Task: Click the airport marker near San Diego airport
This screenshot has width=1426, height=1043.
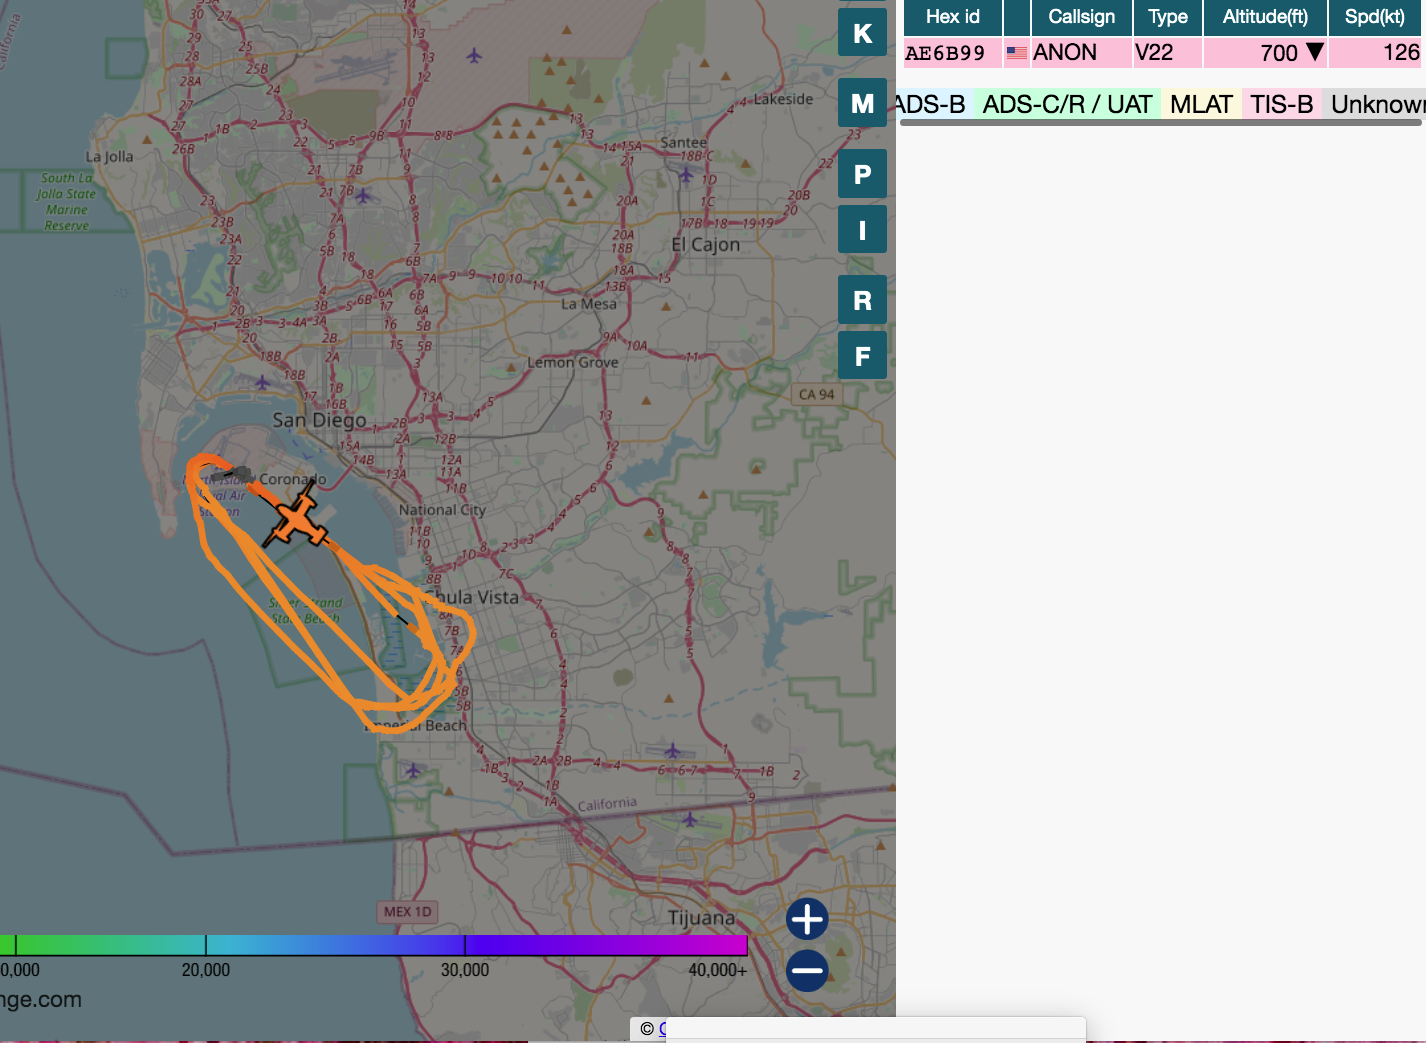Action: click(262, 383)
